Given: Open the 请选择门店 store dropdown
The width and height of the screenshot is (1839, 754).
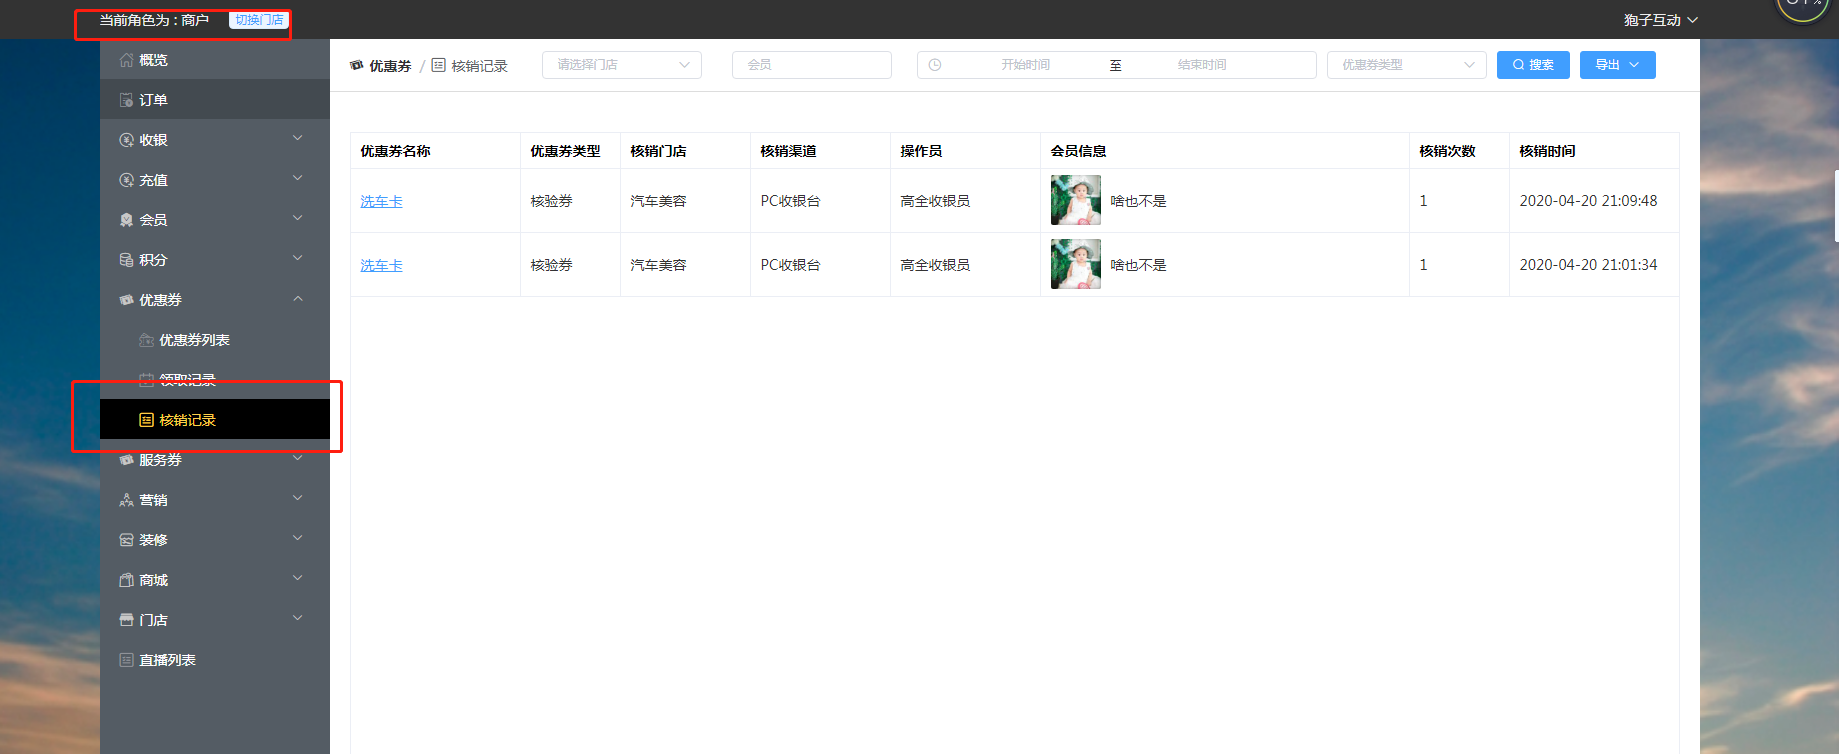Looking at the screenshot, I should (x=622, y=65).
